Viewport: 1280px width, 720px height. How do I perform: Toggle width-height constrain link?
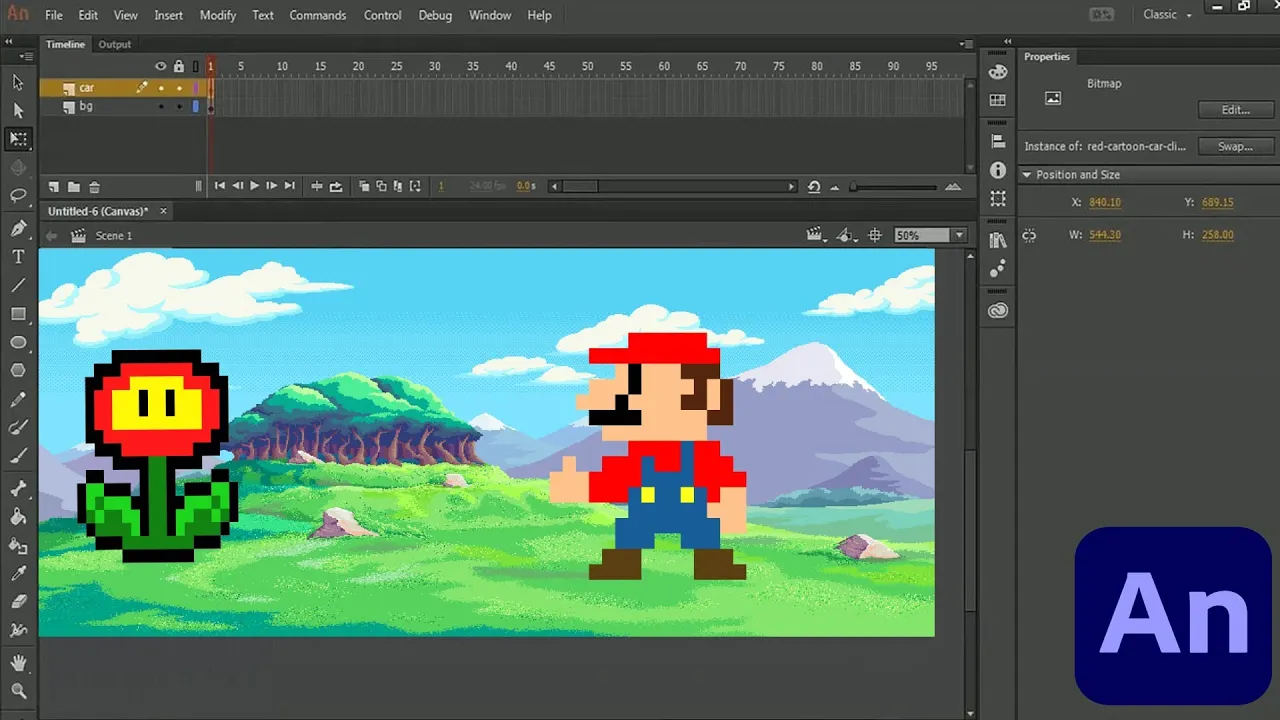1029,235
